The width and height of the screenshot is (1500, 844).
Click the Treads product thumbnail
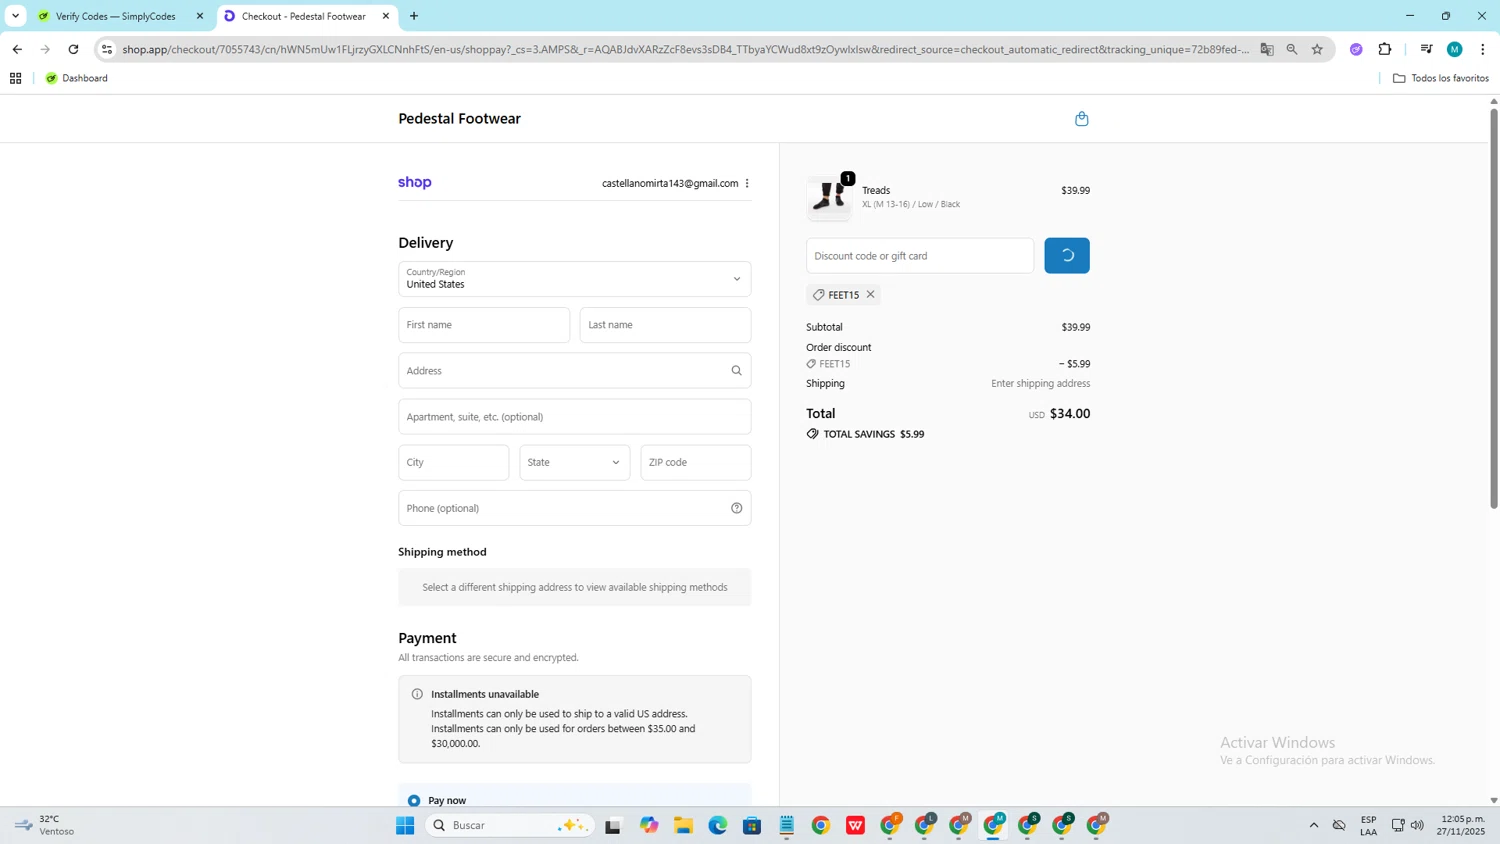pyautogui.click(x=829, y=197)
